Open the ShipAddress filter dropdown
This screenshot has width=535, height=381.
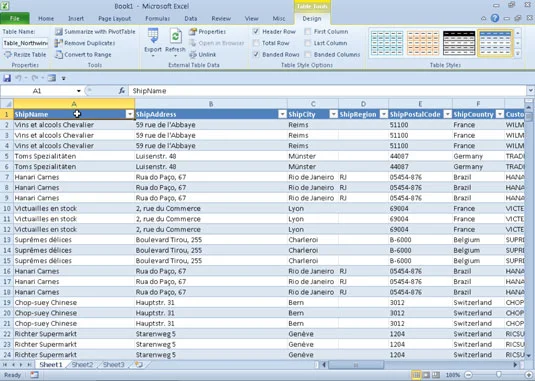[282, 114]
